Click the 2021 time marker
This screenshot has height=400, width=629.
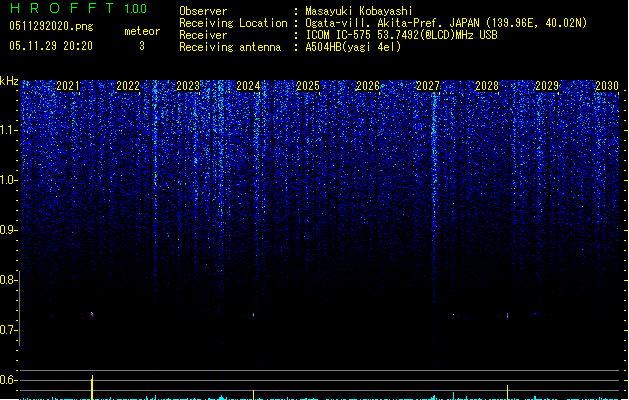68,85
